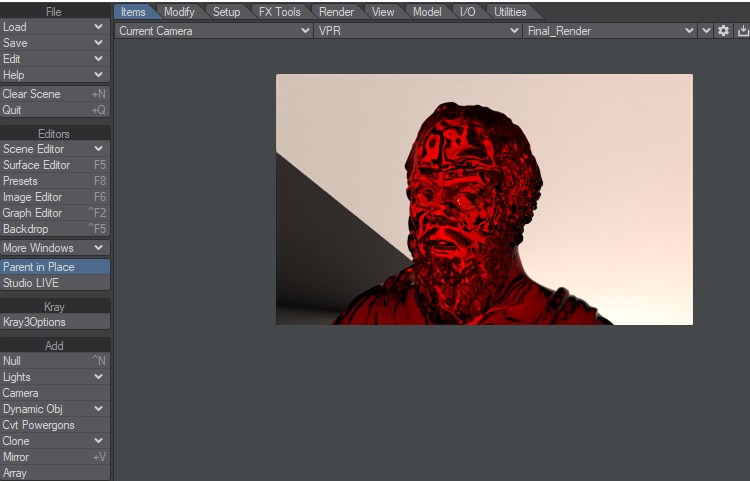This screenshot has width=750, height=481.
Task: Open the Current Camera view dropdown
Action: coord(214,31)
